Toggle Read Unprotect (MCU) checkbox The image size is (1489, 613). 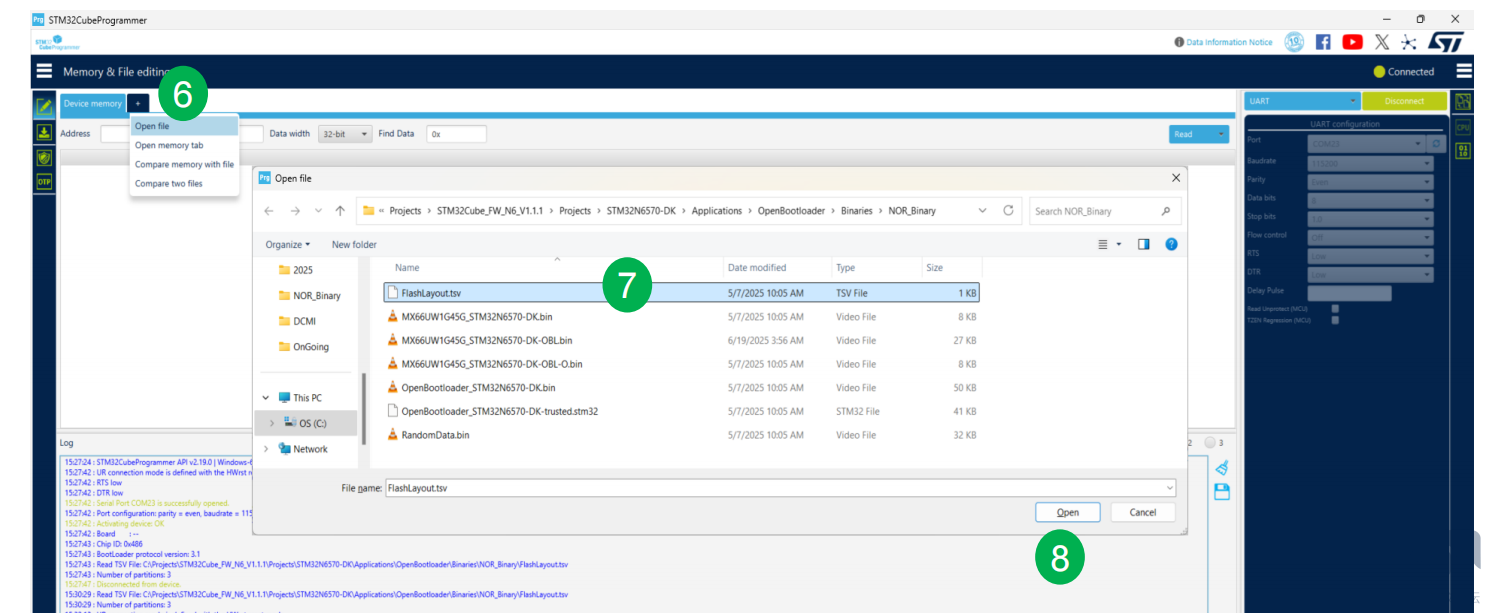click(x=1335, y=309)
